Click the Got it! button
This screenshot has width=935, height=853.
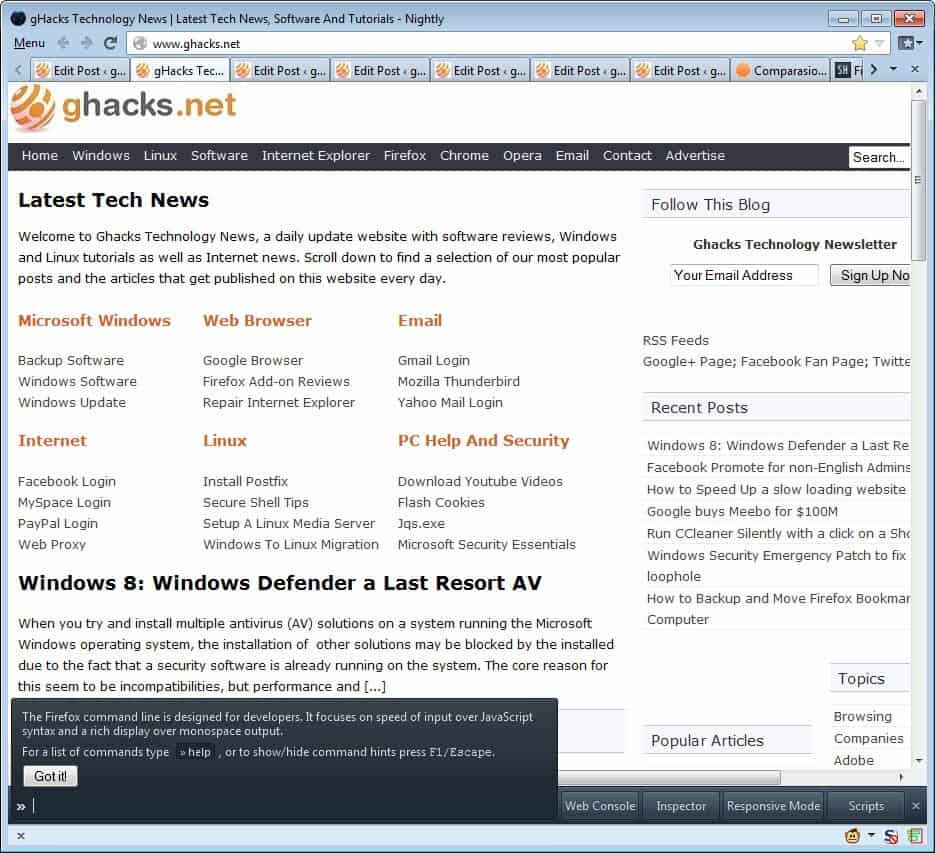click(49, 776)
